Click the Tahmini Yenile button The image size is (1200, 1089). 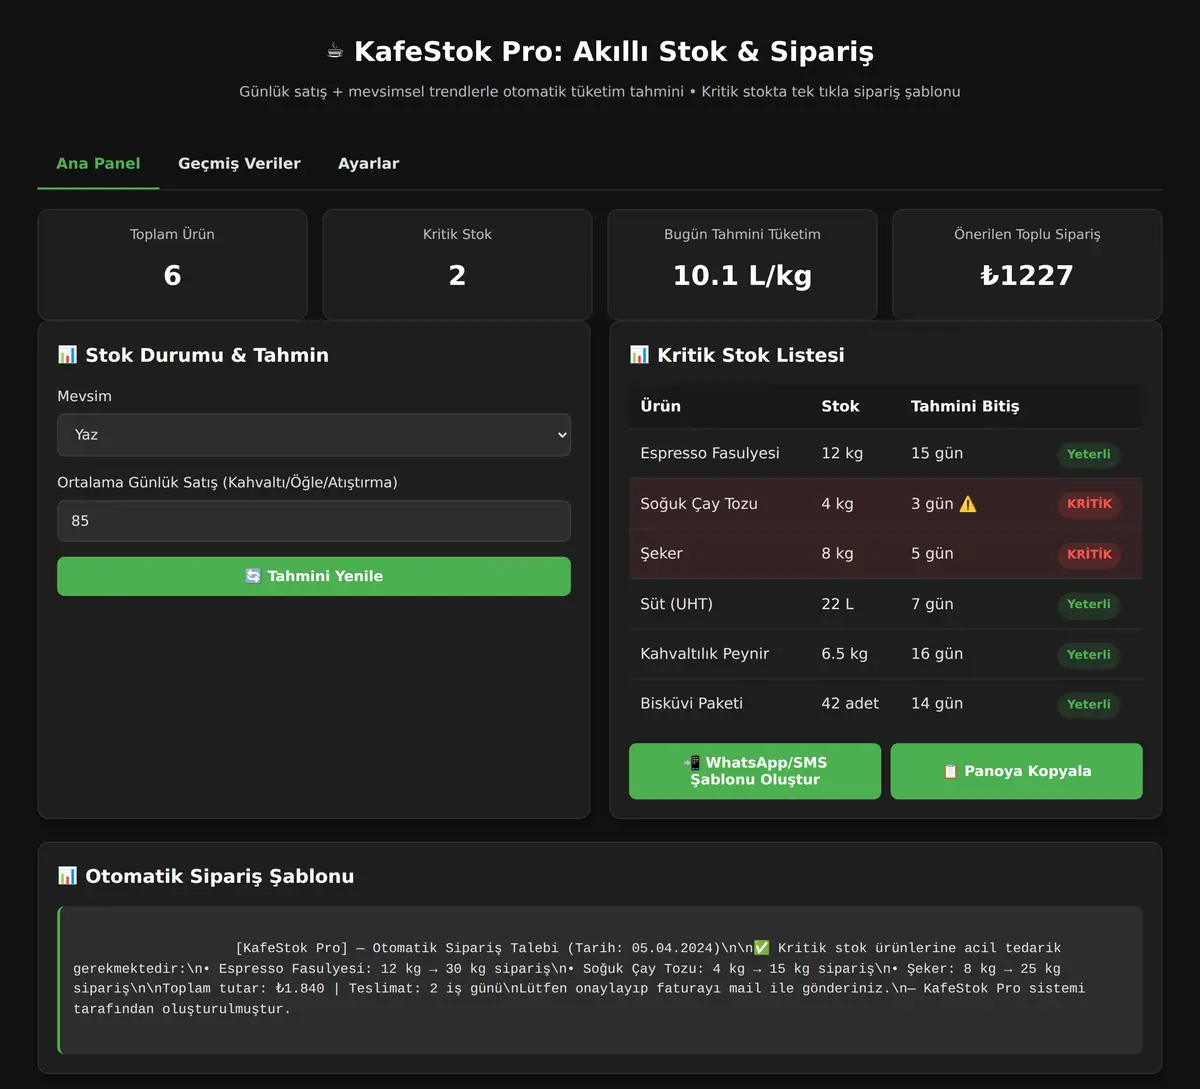tap(314, 576)
